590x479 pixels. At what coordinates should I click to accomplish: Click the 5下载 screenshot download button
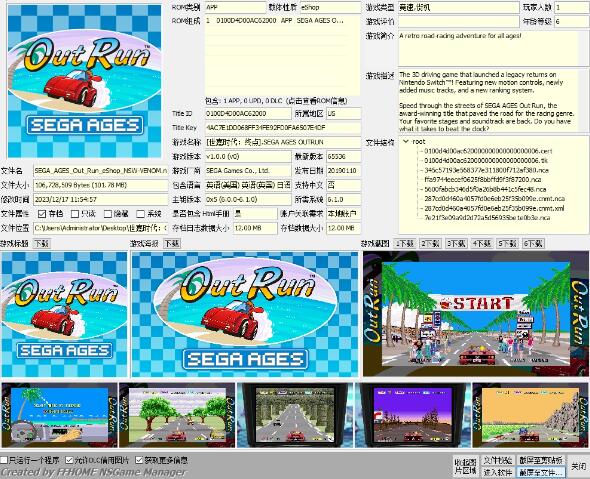pos(507,243)
